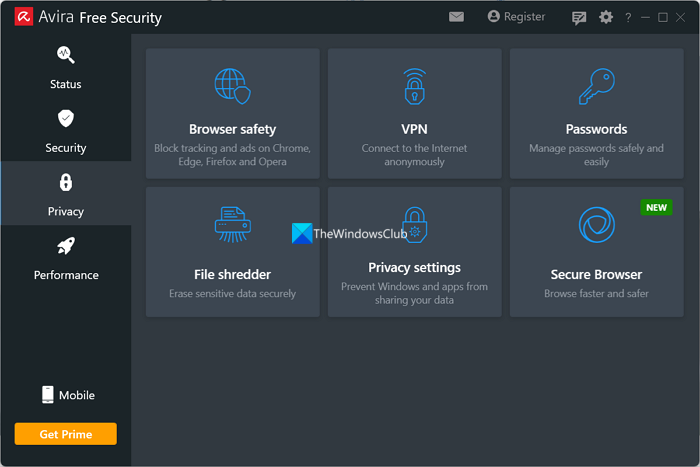The width and height of the screenshot is (700, 467).
Task: Open the Performance tab
Action: pyautogui.click(x=66, y=258)
